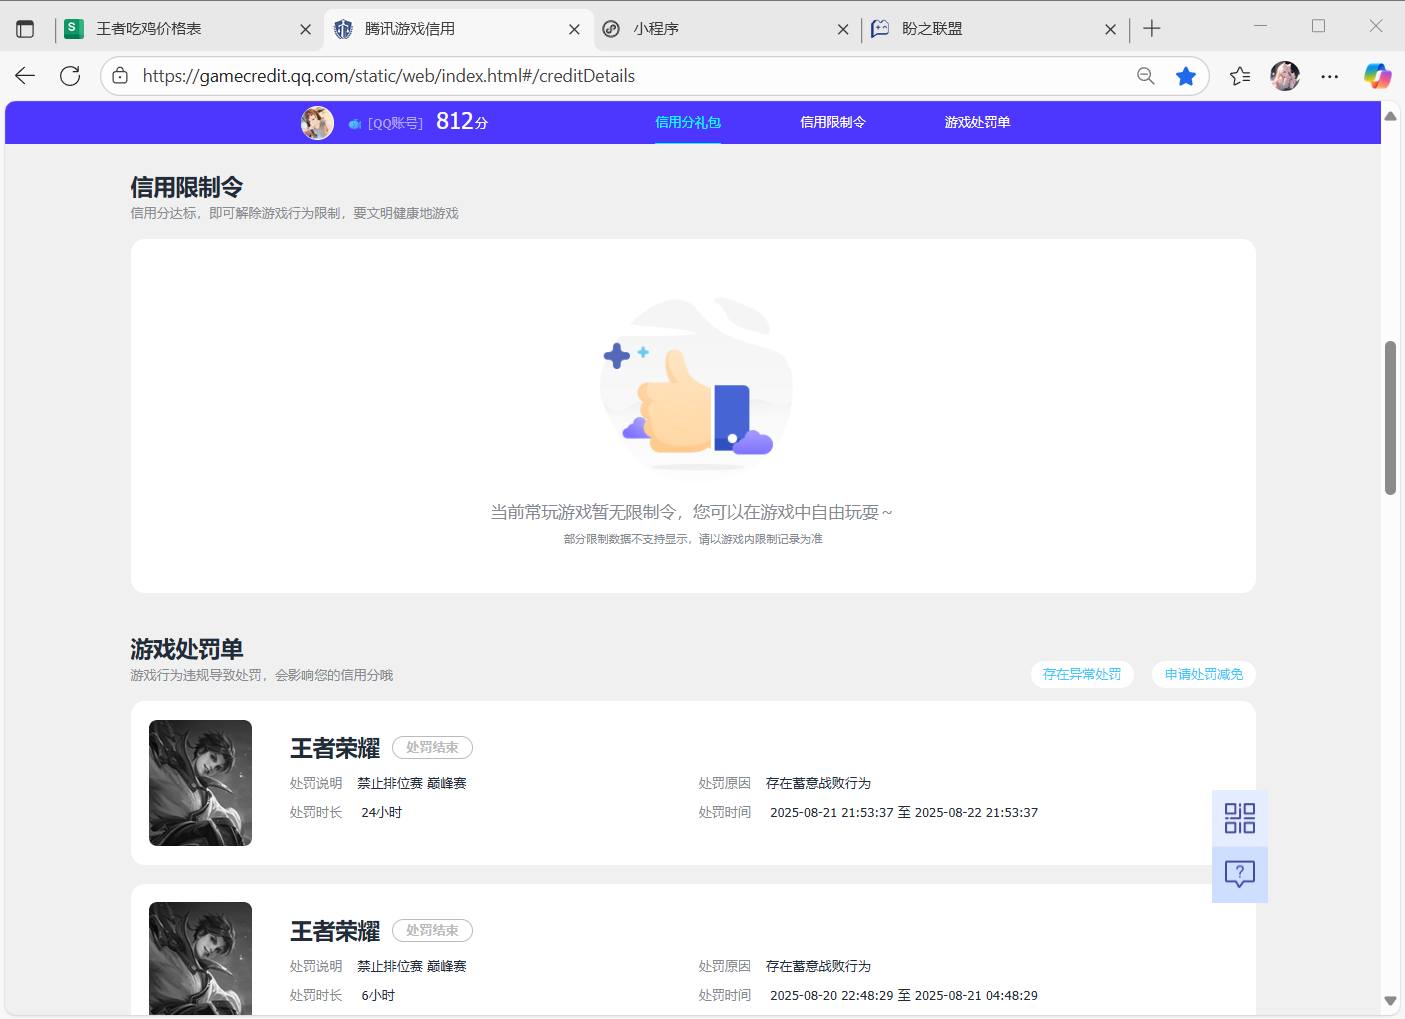This screenshot has width=1405, height=1019.
Task: Open the browser profile avatar
Action: [x=1285, y=75]
